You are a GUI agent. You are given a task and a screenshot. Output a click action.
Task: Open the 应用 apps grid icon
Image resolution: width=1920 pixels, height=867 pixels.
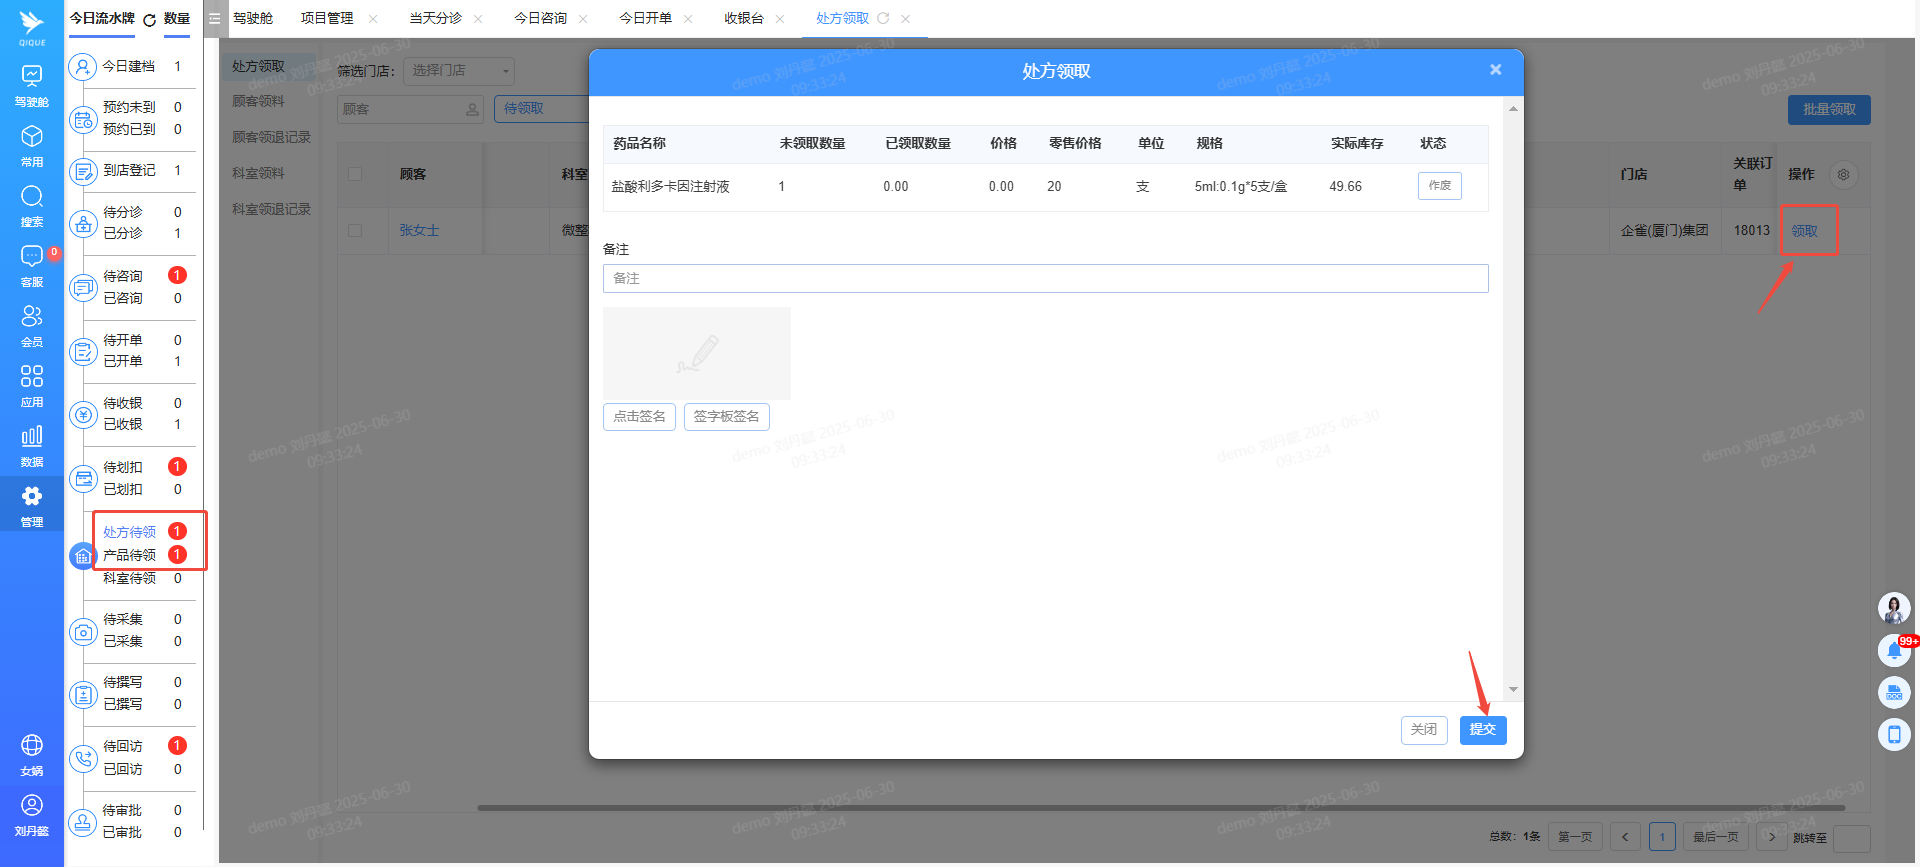pyautogui.click(x=32, y=385)
